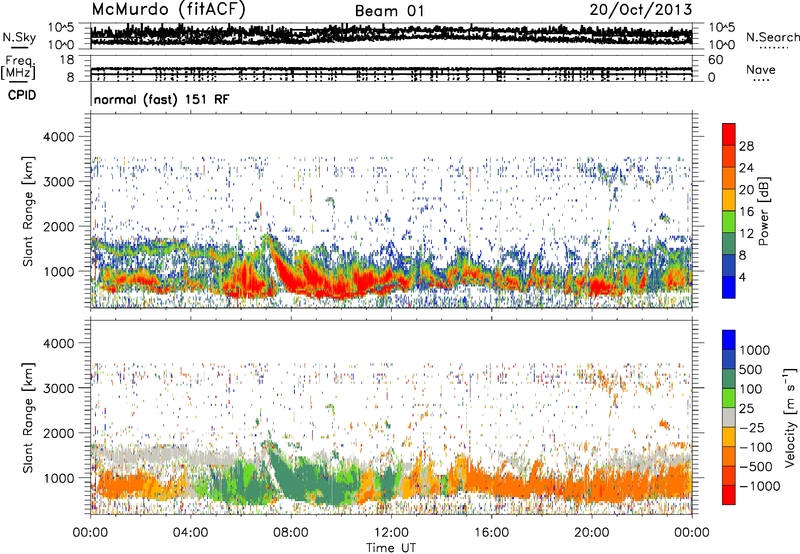Viewport: 800px width, 554px height.
Task: Click the '16:00' time axis tick label
Action: 491,533
